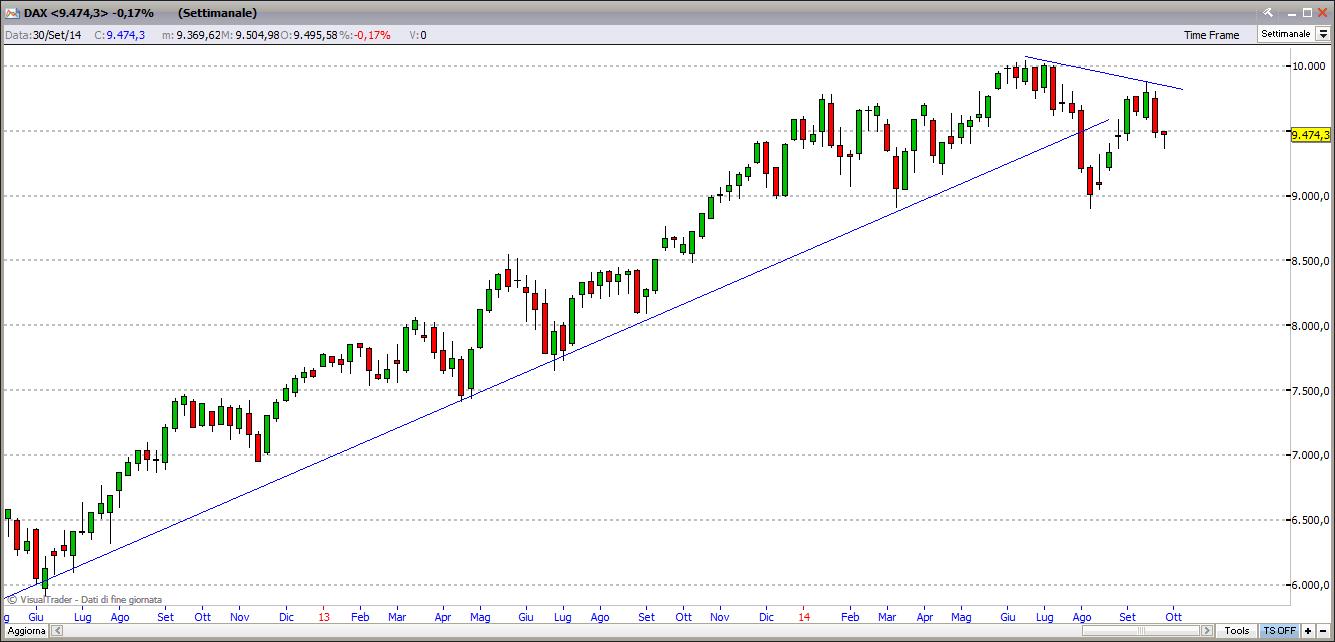Click the 6.000,0 price axis label
Image resolution: width=1335 pixels, height=642 pixels.
pyautogui.click(x=1310, y=586)
